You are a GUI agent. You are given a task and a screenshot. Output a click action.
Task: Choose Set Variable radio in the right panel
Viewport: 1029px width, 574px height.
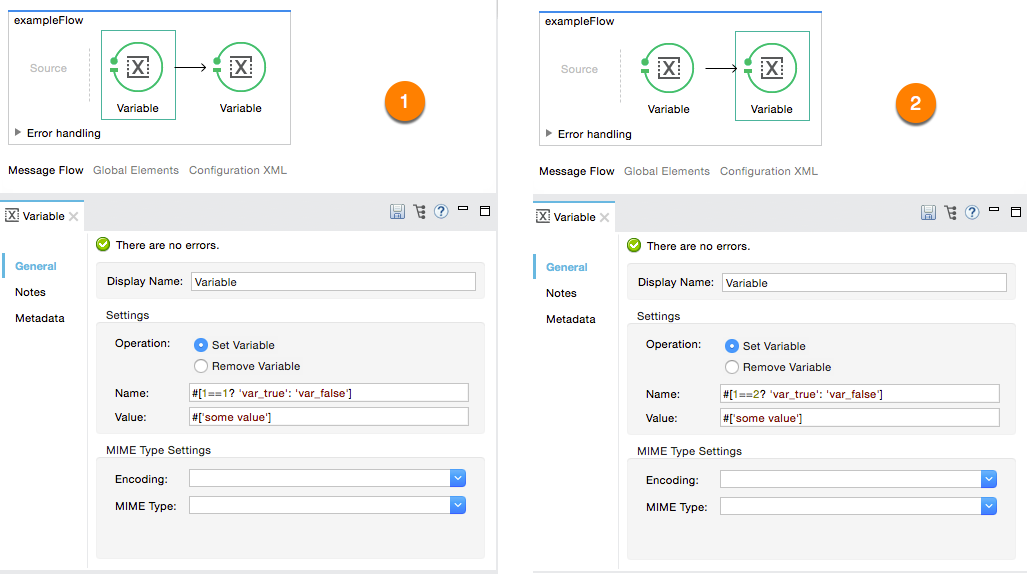coord(732,346)
